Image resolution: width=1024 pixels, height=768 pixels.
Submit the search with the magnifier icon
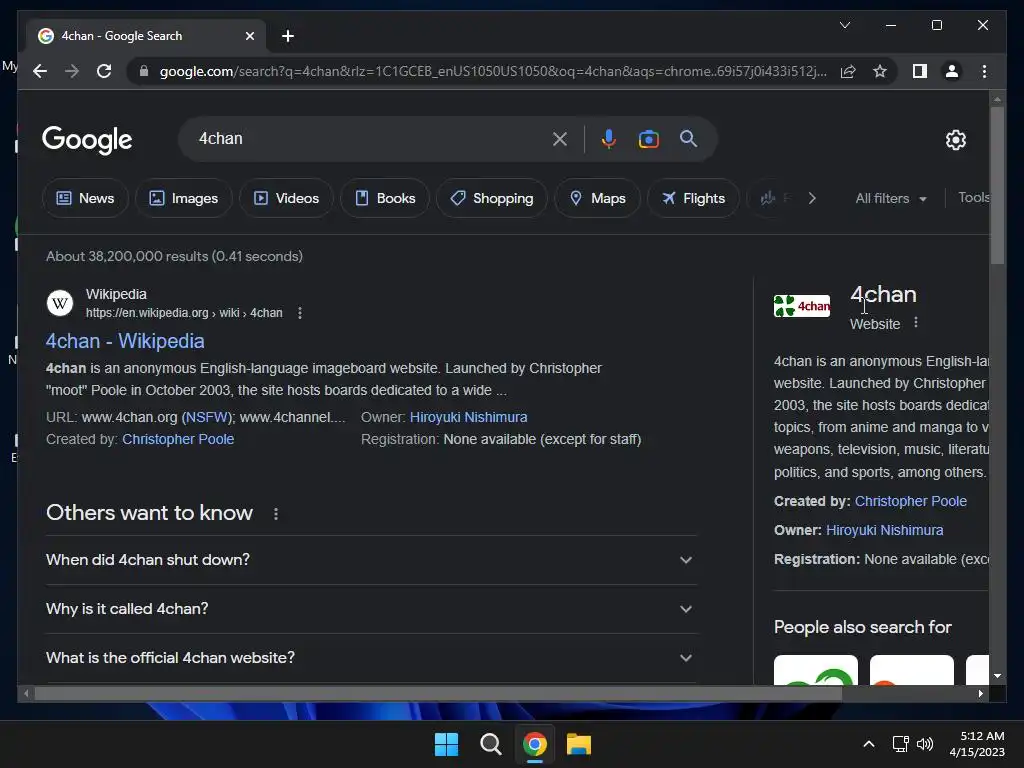(688, 138)
